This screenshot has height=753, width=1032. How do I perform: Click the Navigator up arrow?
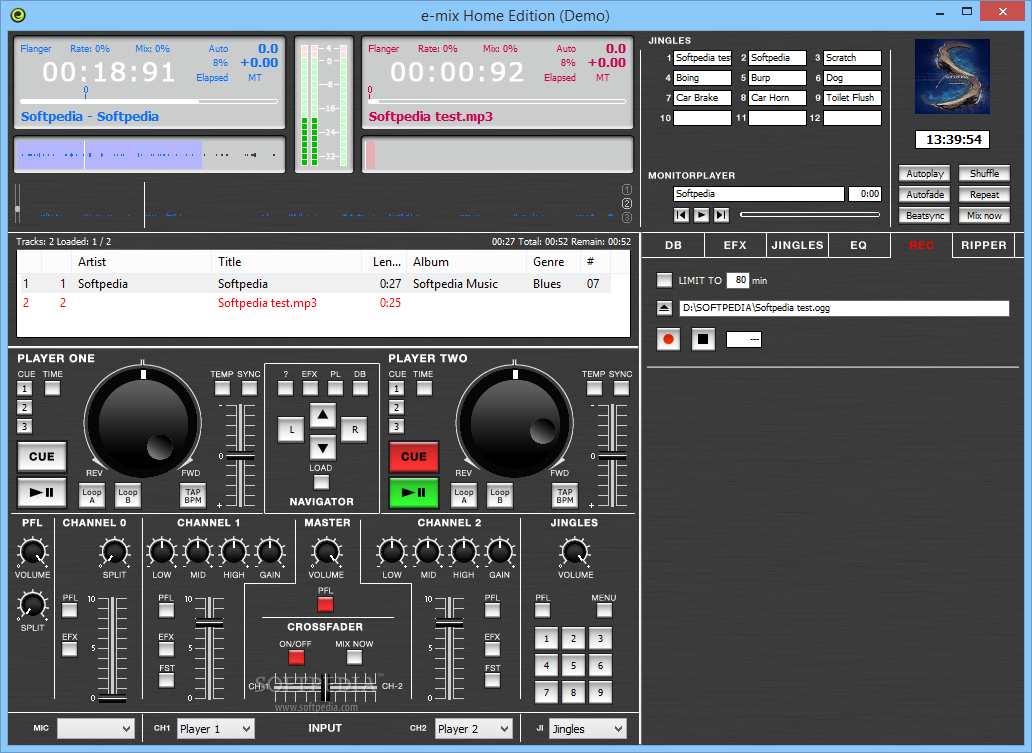322,415
